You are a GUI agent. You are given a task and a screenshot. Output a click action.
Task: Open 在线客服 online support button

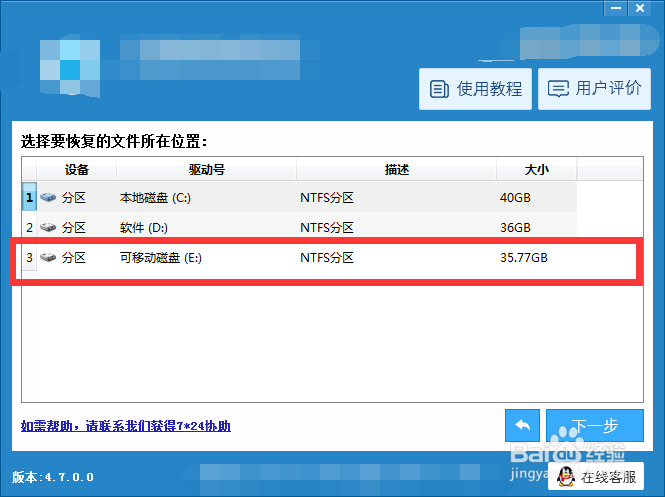(595, 477)
